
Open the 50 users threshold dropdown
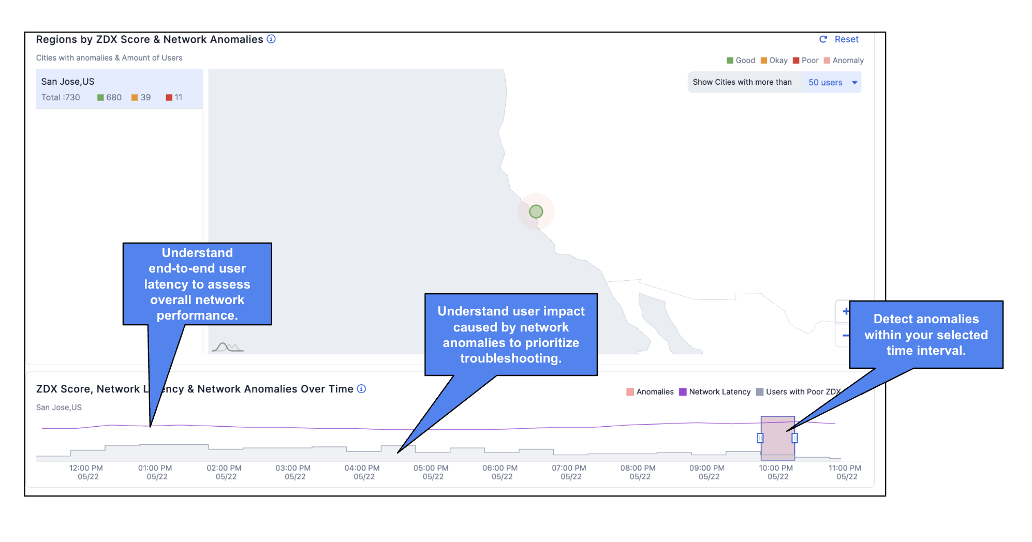point(832,82)
